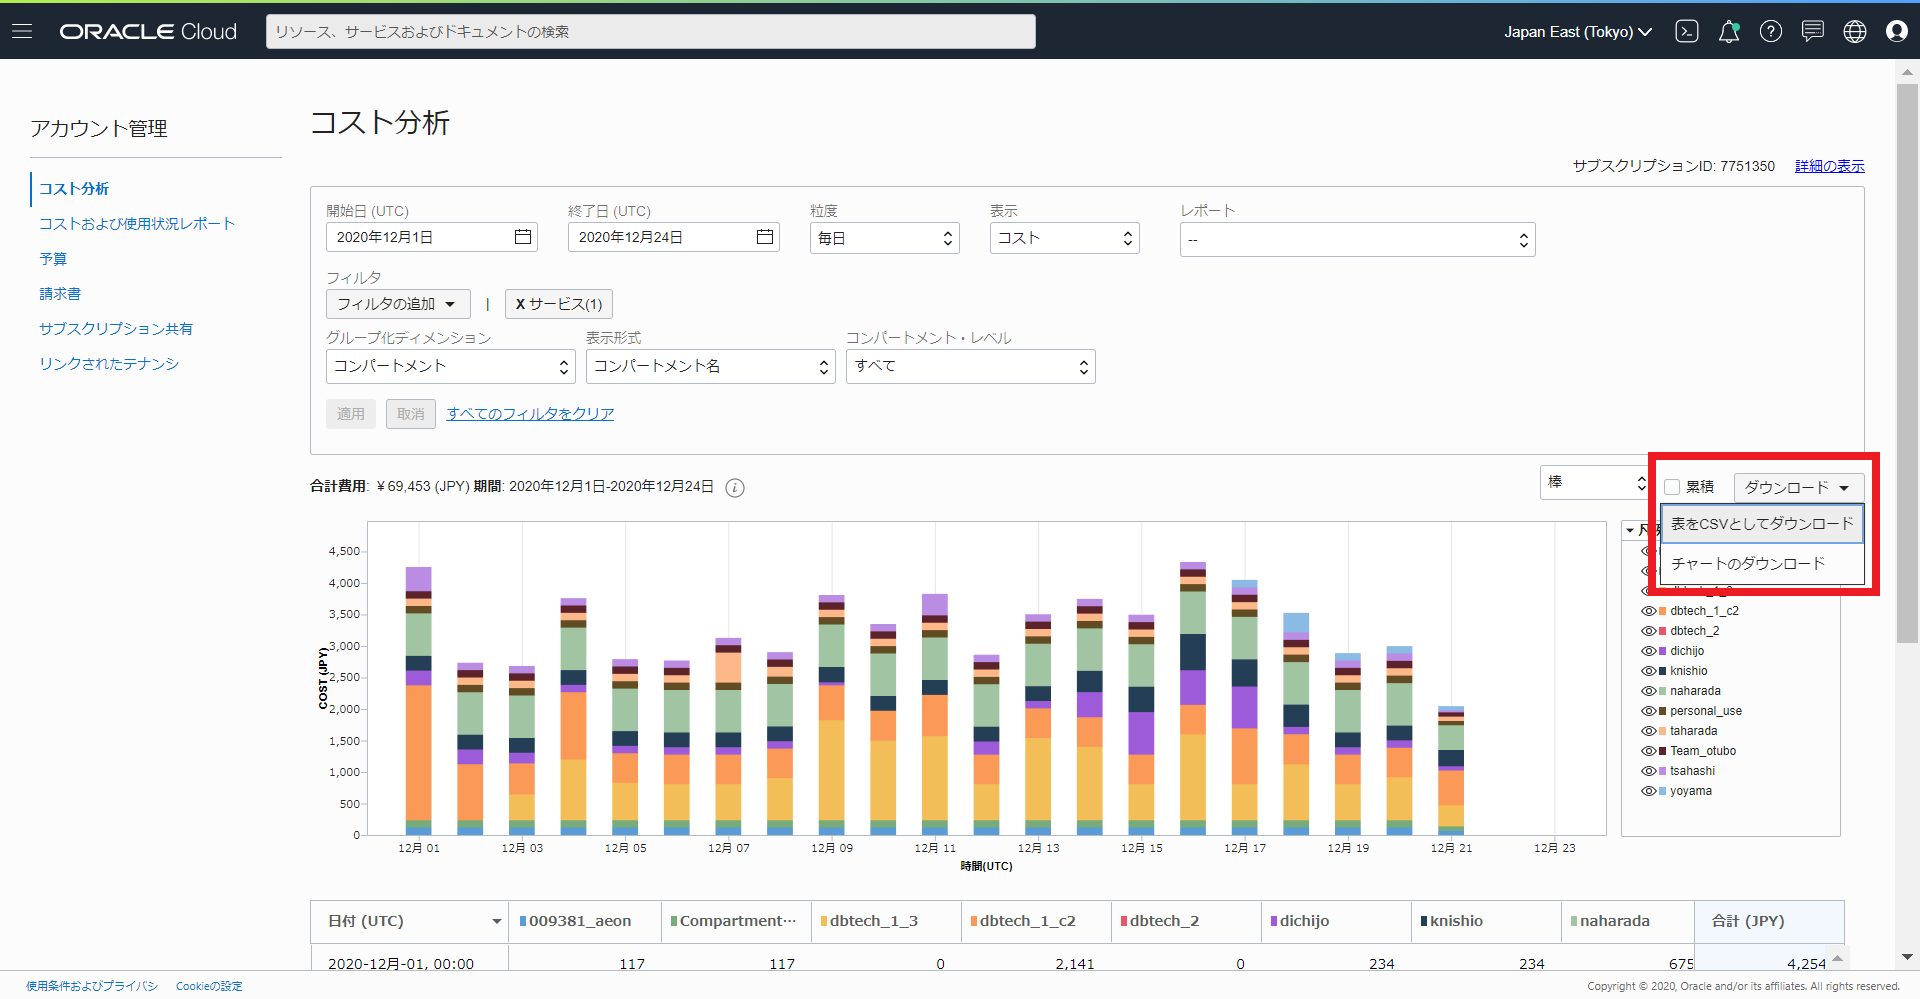Expand the フィルタの追加 dropdown

(x=397, y=304)
